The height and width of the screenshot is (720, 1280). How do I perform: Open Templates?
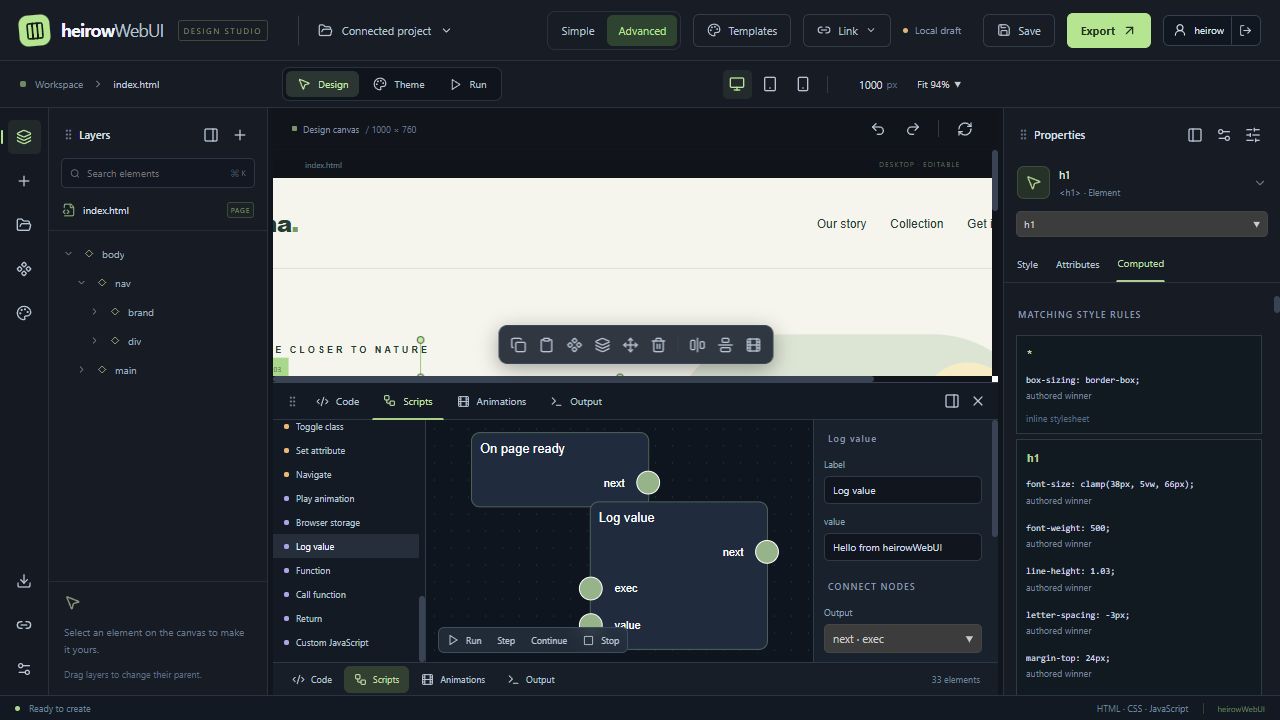click(x=741, y=31)
